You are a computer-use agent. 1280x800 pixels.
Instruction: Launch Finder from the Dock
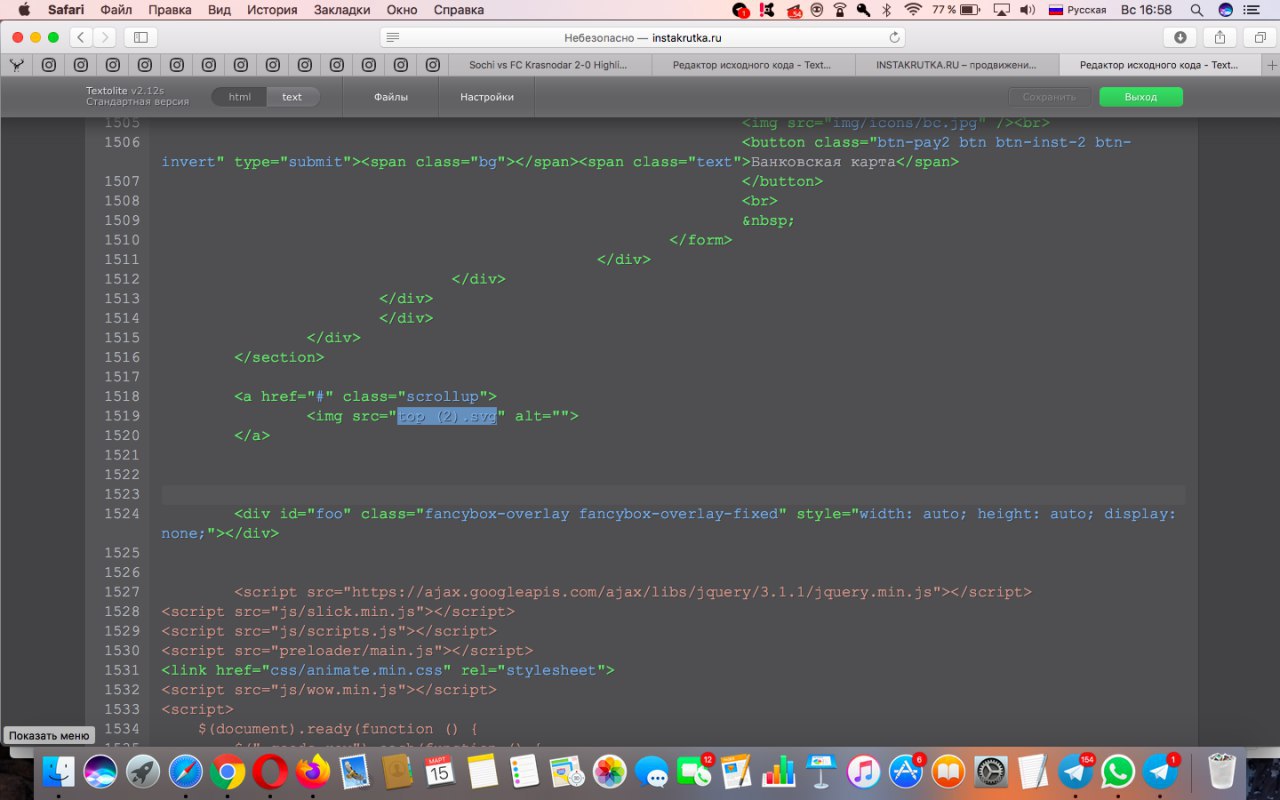pos(59,772)
